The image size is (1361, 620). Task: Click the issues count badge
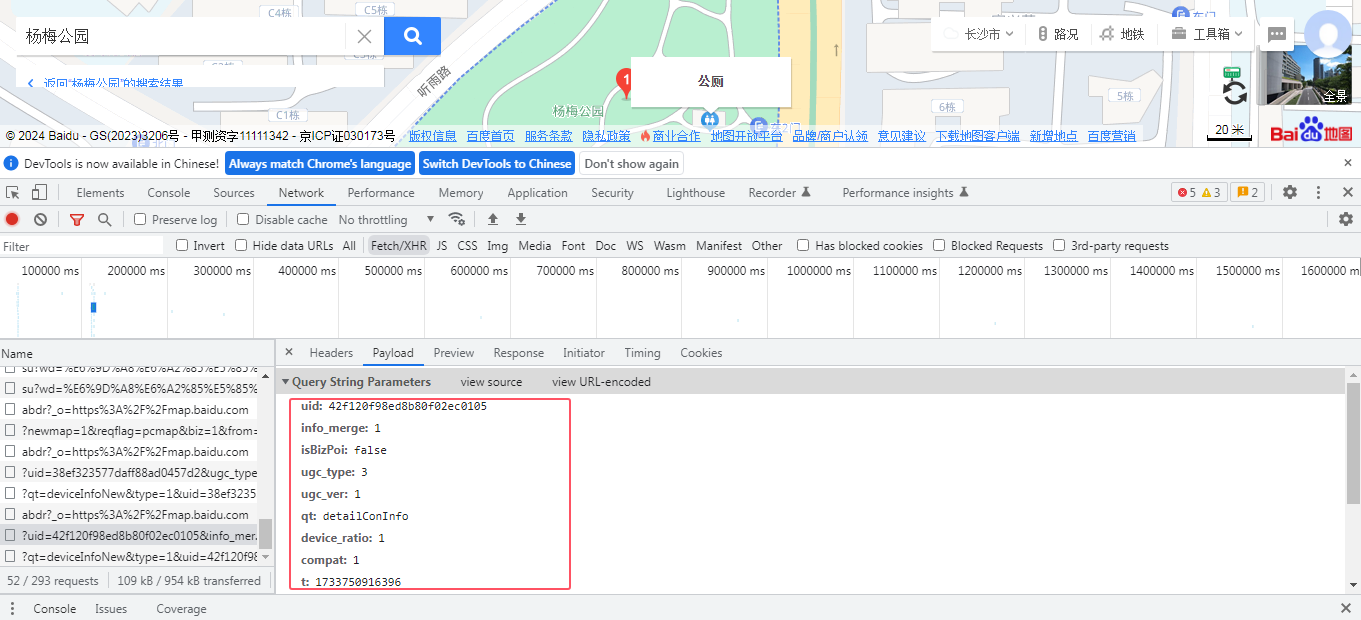(x=1246, y=193)
